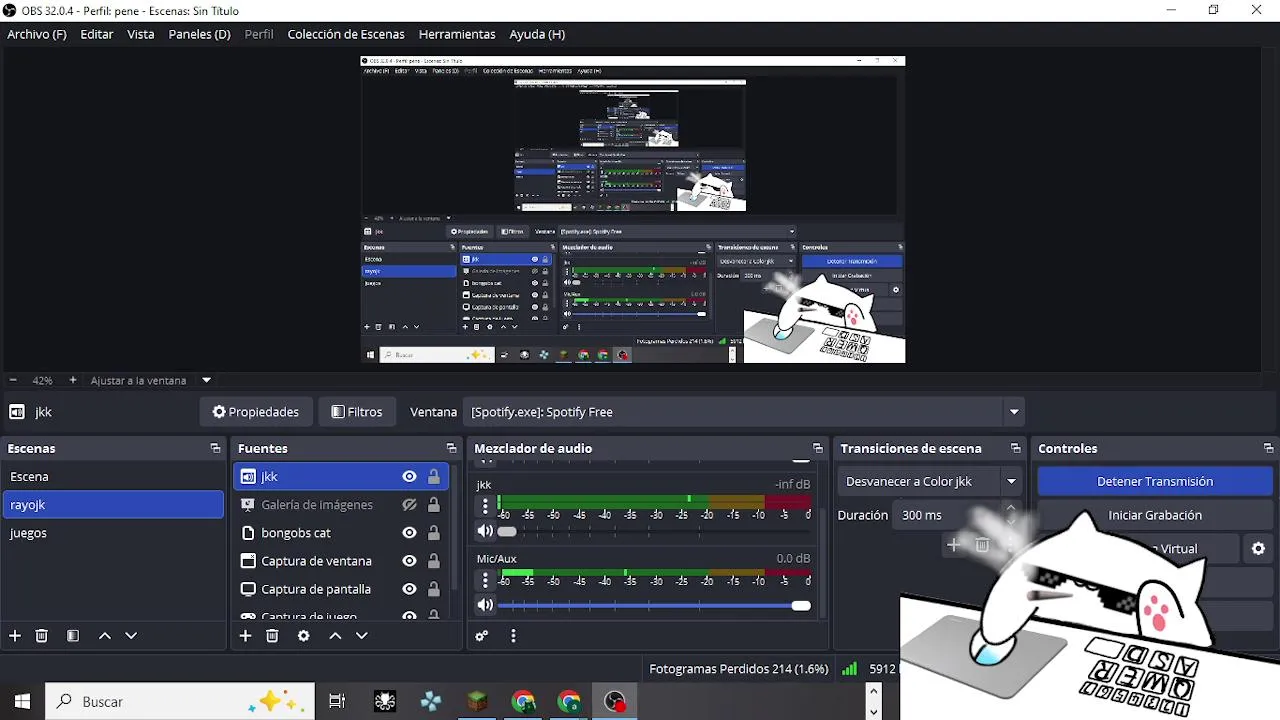Viewport: 1280px width, 720px height.
Task: Remove the scene transition with the trash icon
Action: point(982,545)
